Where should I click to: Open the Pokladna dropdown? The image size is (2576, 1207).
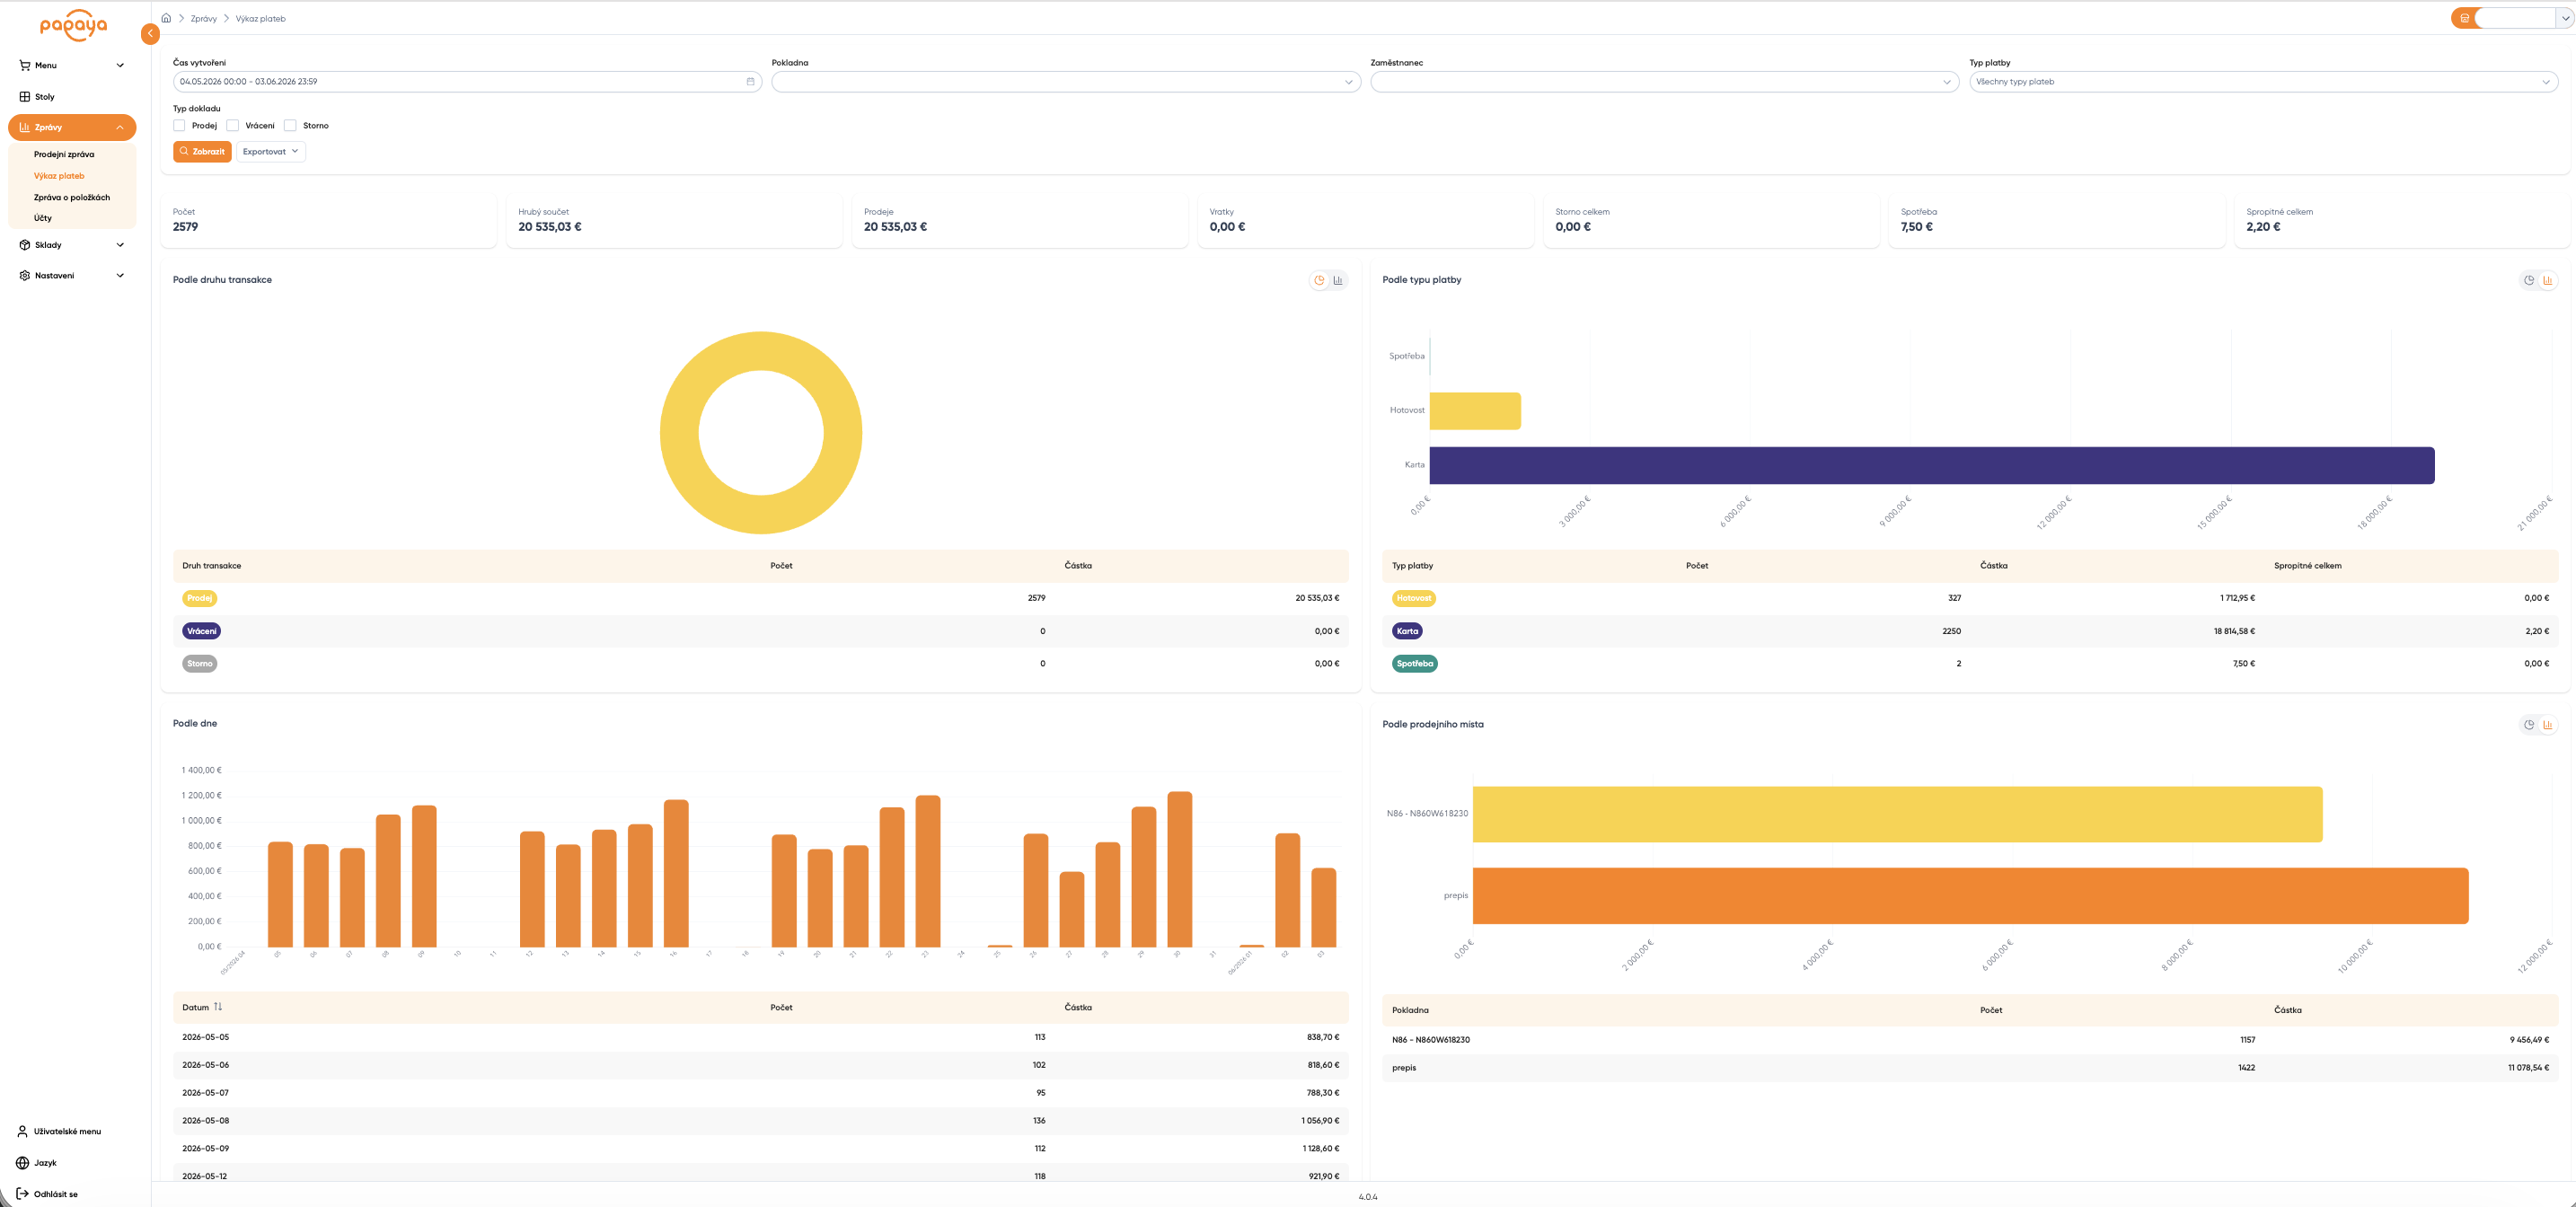coord(1066,82)
